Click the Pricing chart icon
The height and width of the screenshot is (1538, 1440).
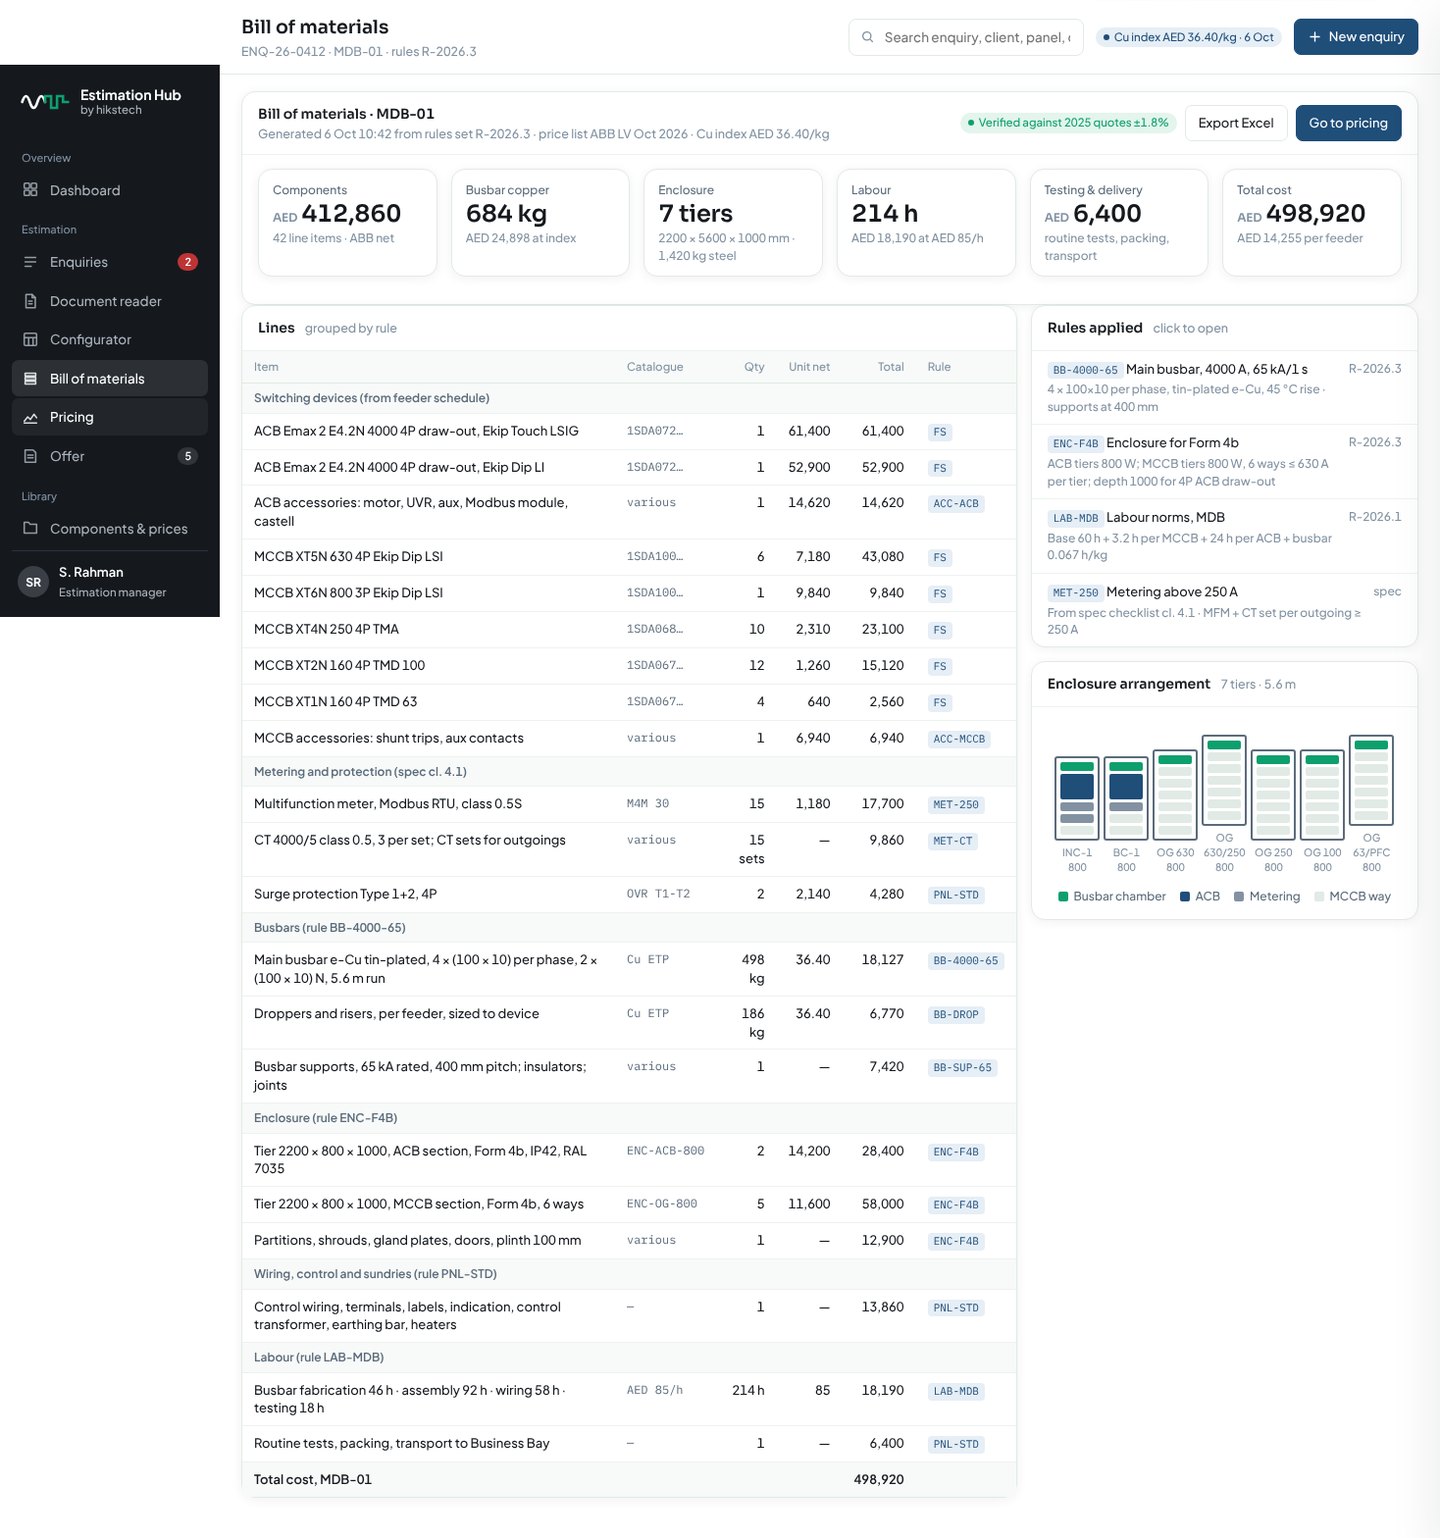point(30,417)
